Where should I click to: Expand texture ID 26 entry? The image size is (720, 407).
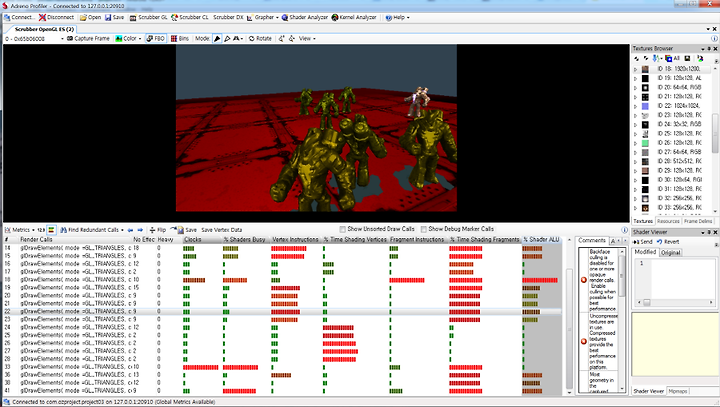tap(636, 143)
